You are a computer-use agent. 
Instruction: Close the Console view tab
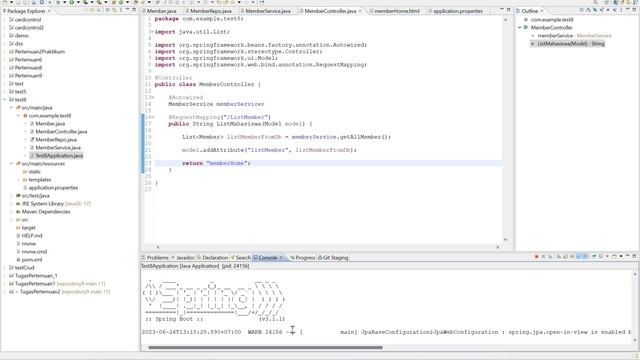281,258
